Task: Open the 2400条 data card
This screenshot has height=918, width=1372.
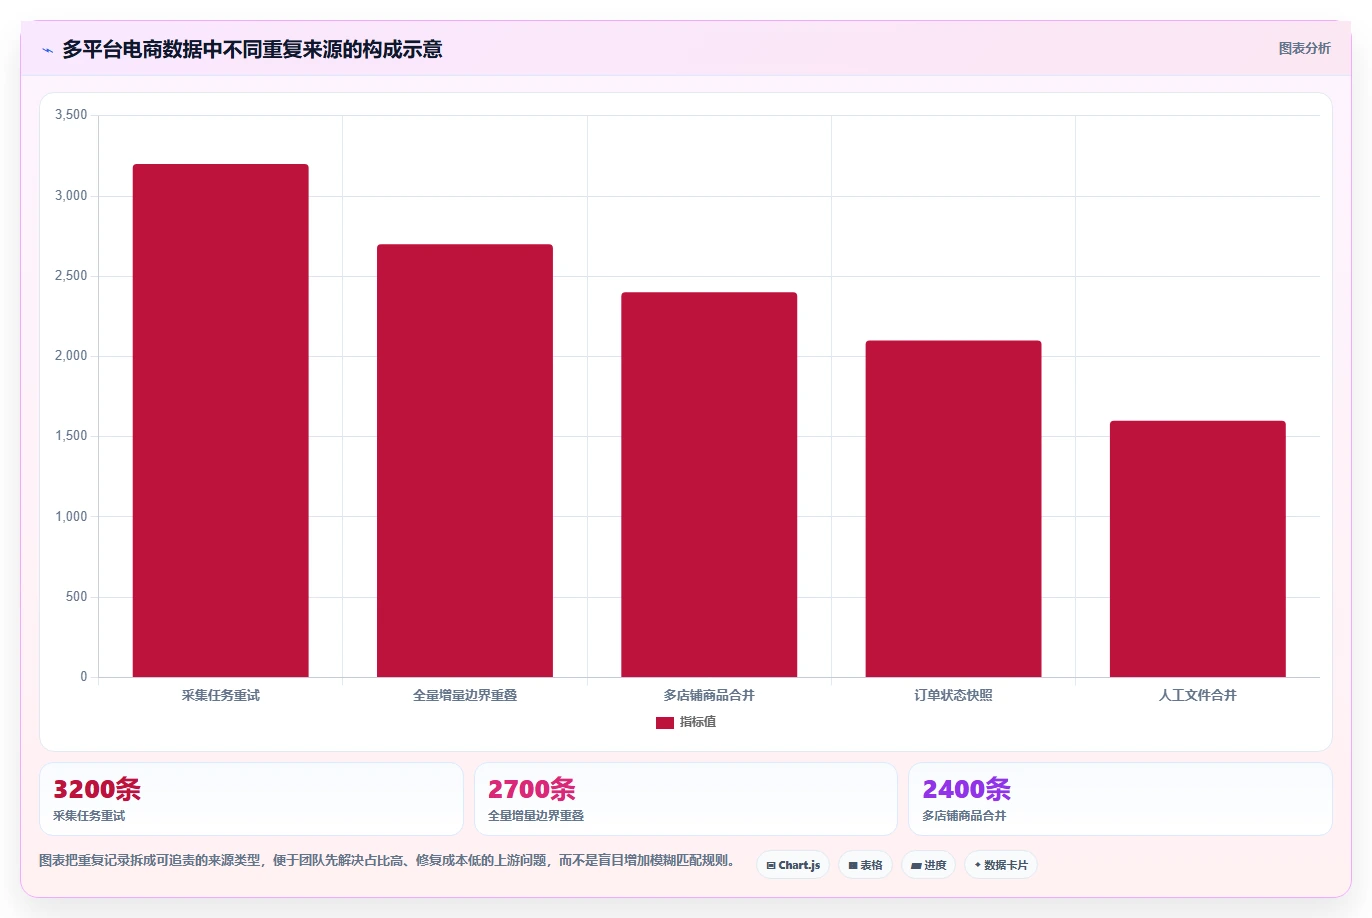Action: click(1120, 799)
